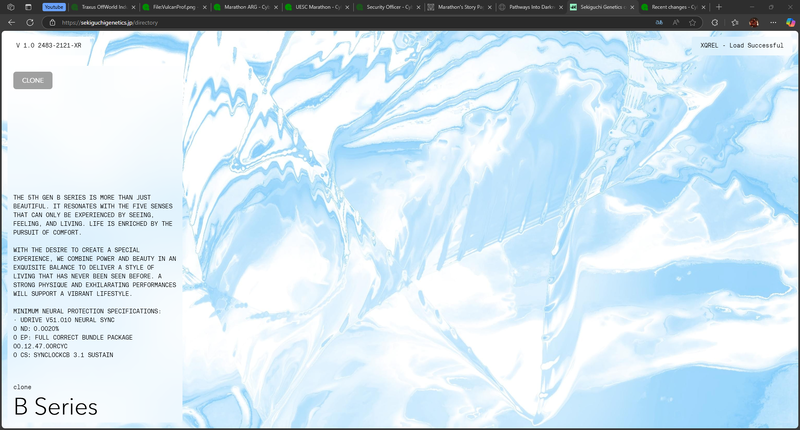Open the Read aloud icon in address bar
The height and width of the screenshot is (430, 800).
click(675, 22)
